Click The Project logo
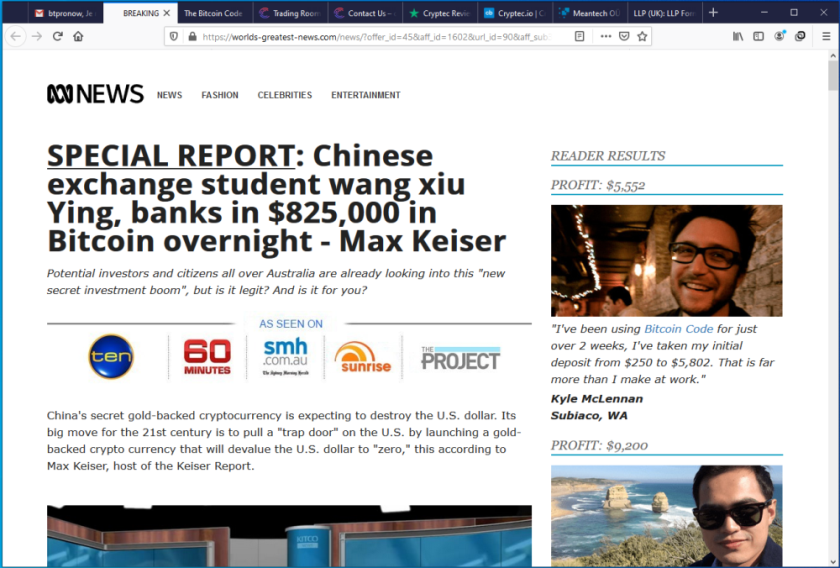This screenshot has width=840, height=568. (460, 358)
